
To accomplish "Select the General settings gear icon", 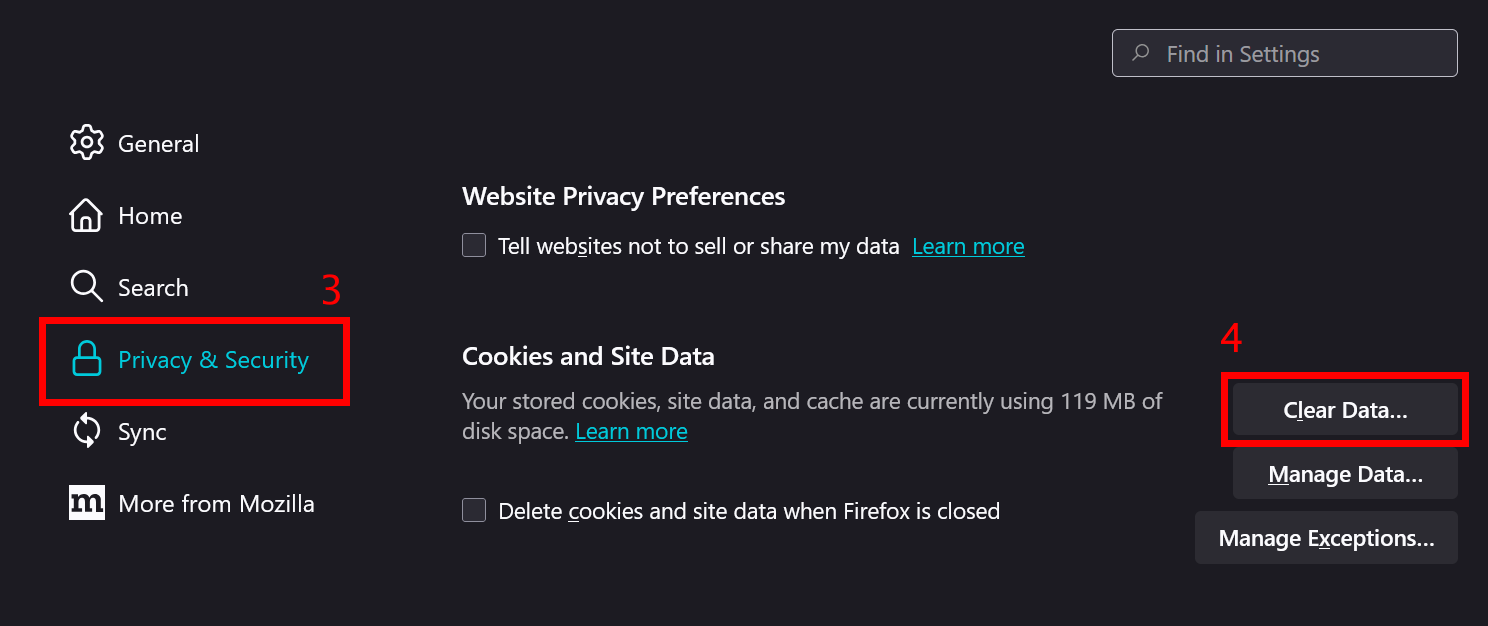I will click(x=87, y=142).
